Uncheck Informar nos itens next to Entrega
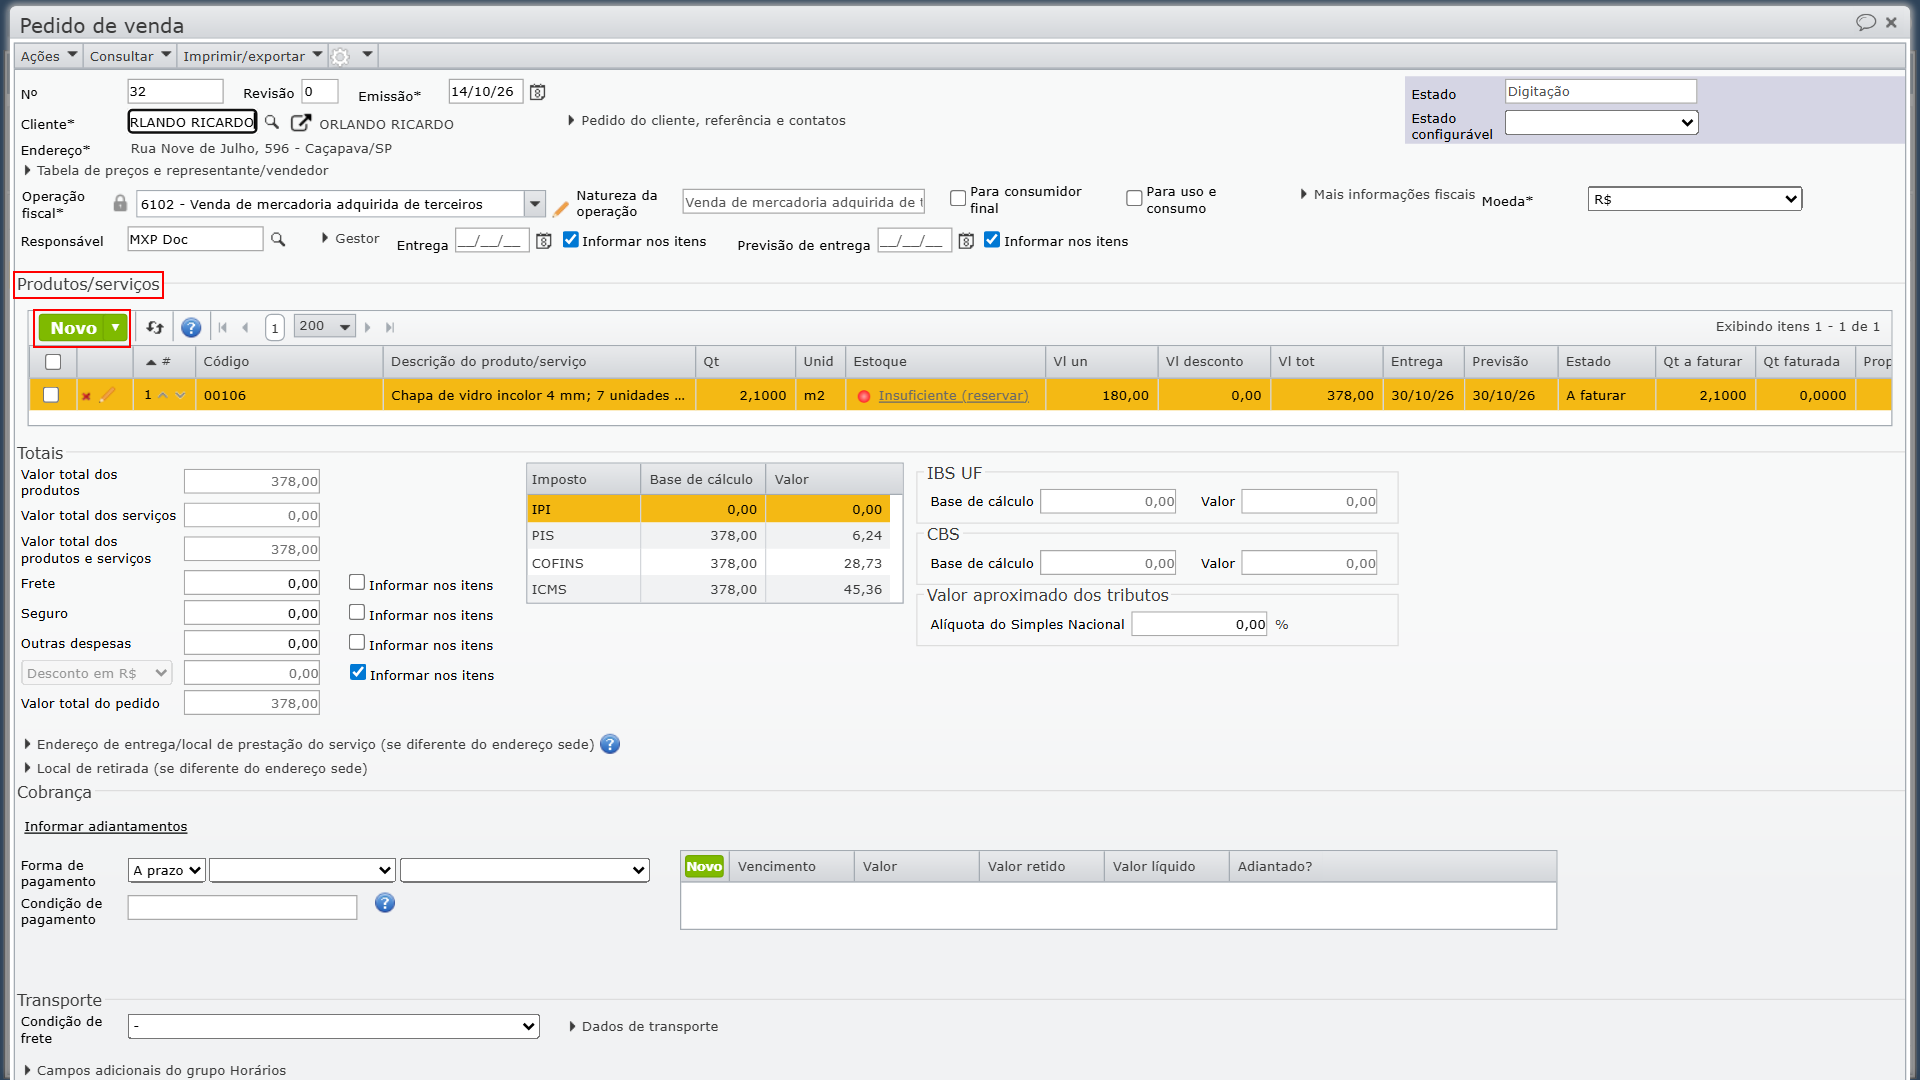Image resolution: width=1920 pixels, height=1080 pixels. (x=571, y=240)
